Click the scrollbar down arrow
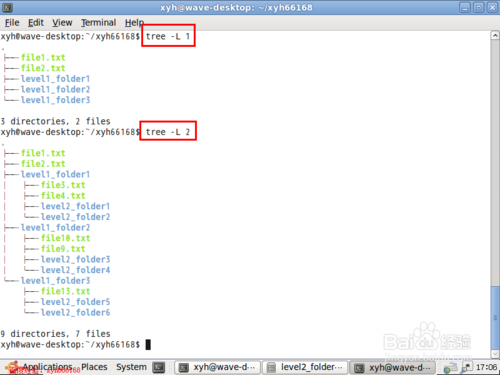500x375 pixels. tap(495, 354)
